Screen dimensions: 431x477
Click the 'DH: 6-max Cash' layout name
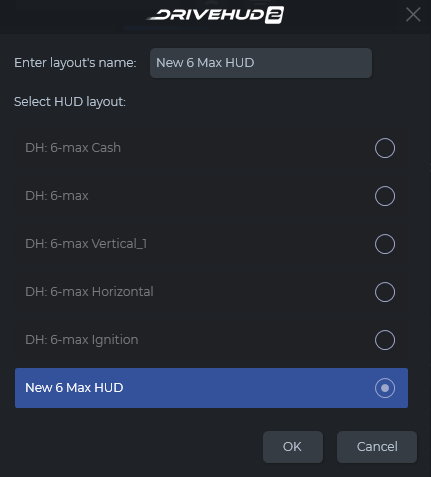point(73,148)
